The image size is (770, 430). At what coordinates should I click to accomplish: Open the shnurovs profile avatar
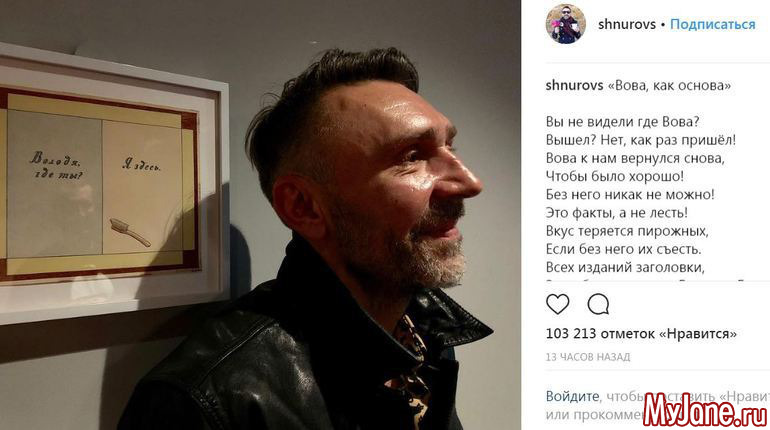(565, 24)
